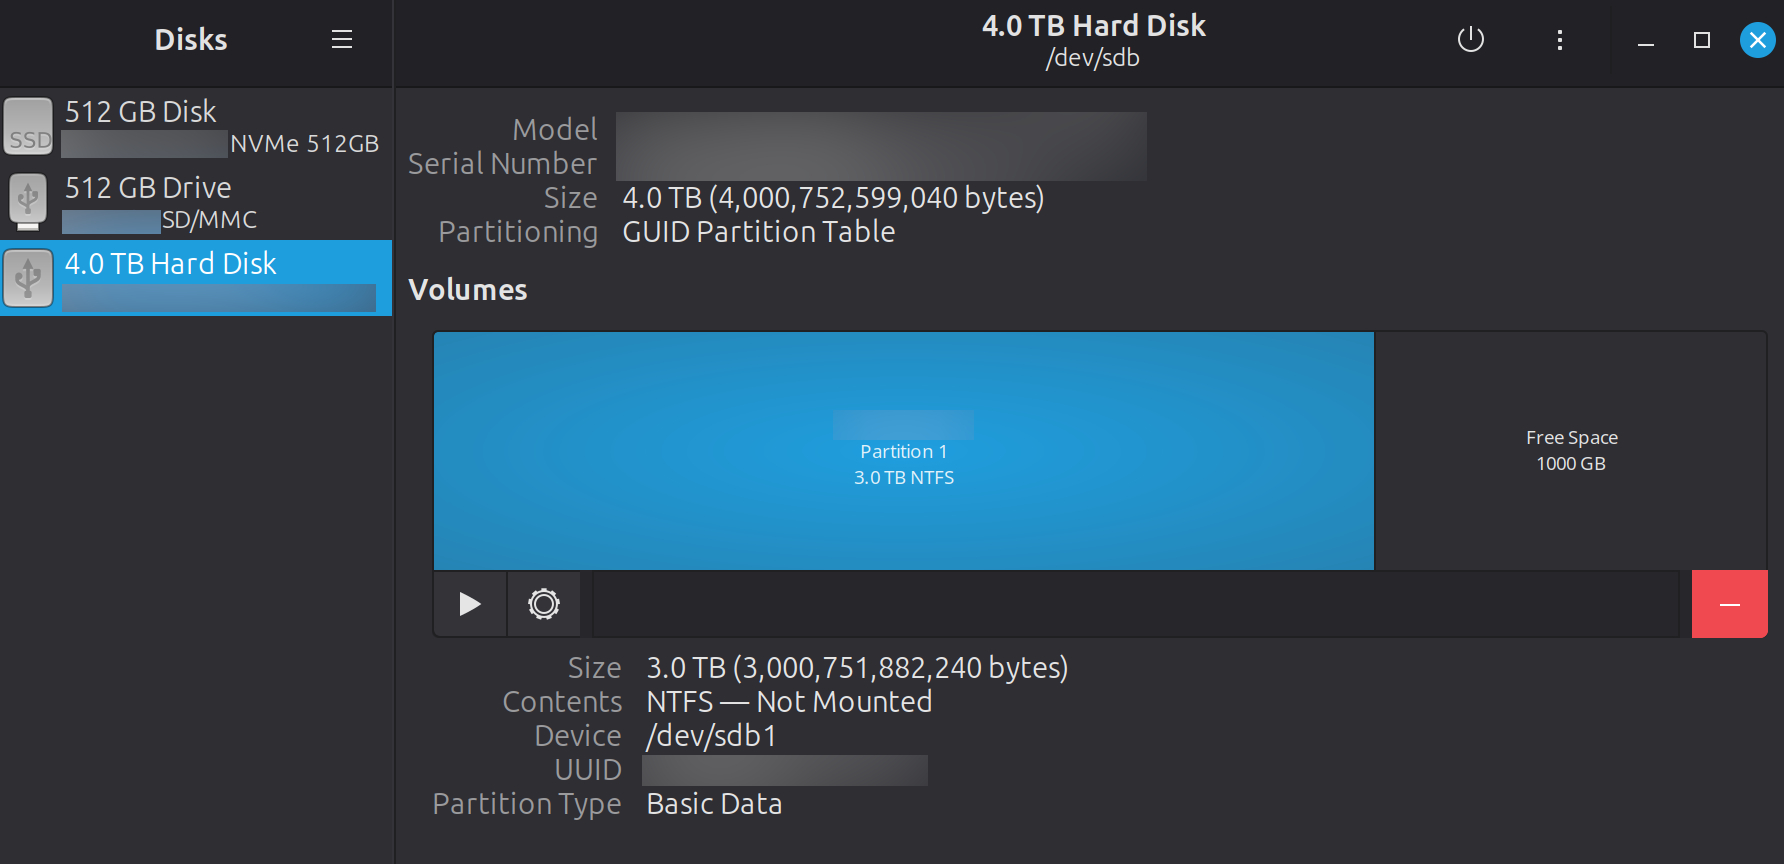
Task: Open additional partition options gear
Action: (544, 604)
